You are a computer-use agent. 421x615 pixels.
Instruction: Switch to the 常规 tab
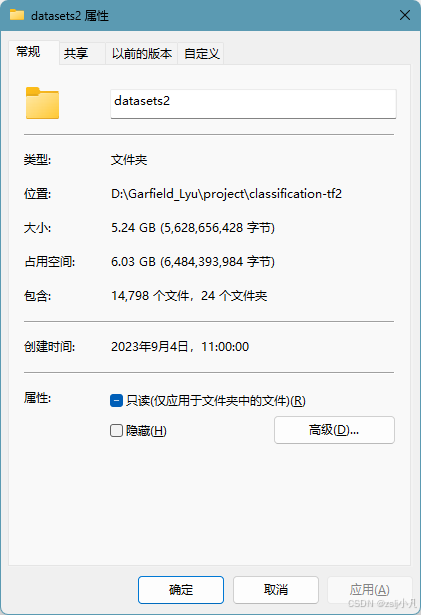point(28,52)
